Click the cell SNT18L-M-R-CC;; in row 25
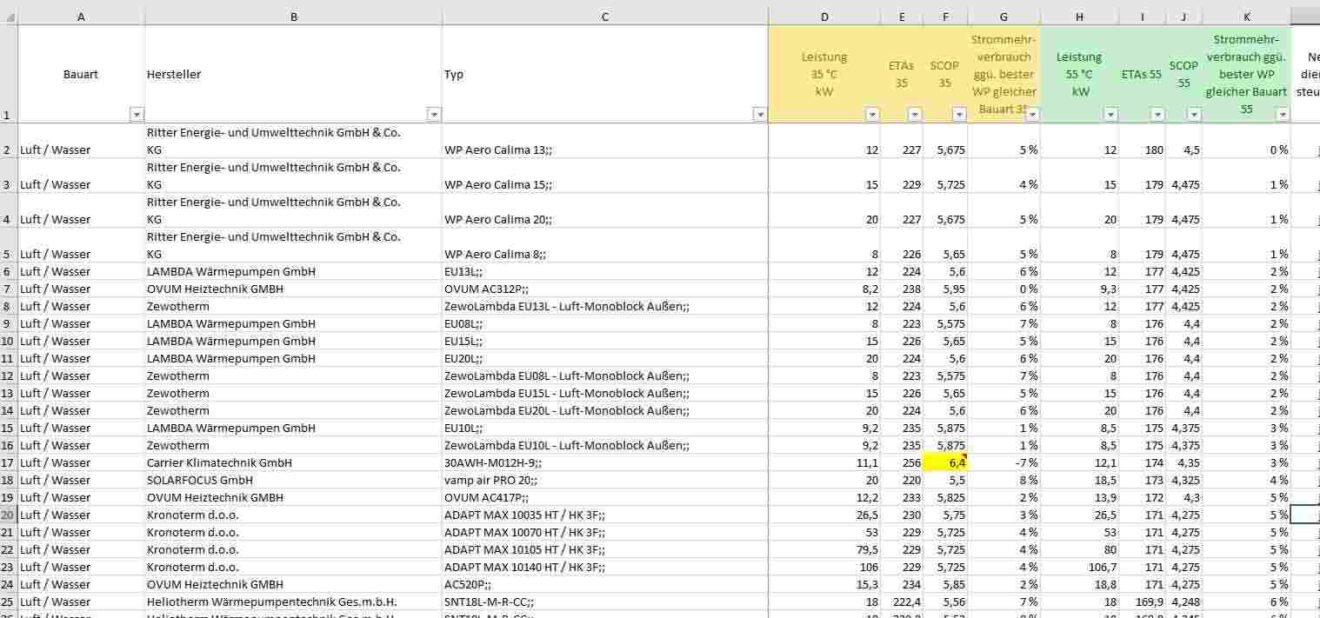Viewport: 1320px width, 618px height. 605,602
